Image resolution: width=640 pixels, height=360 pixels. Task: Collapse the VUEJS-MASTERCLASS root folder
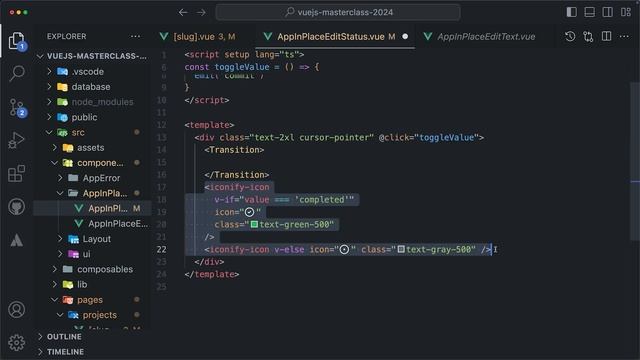coord(92,56)
